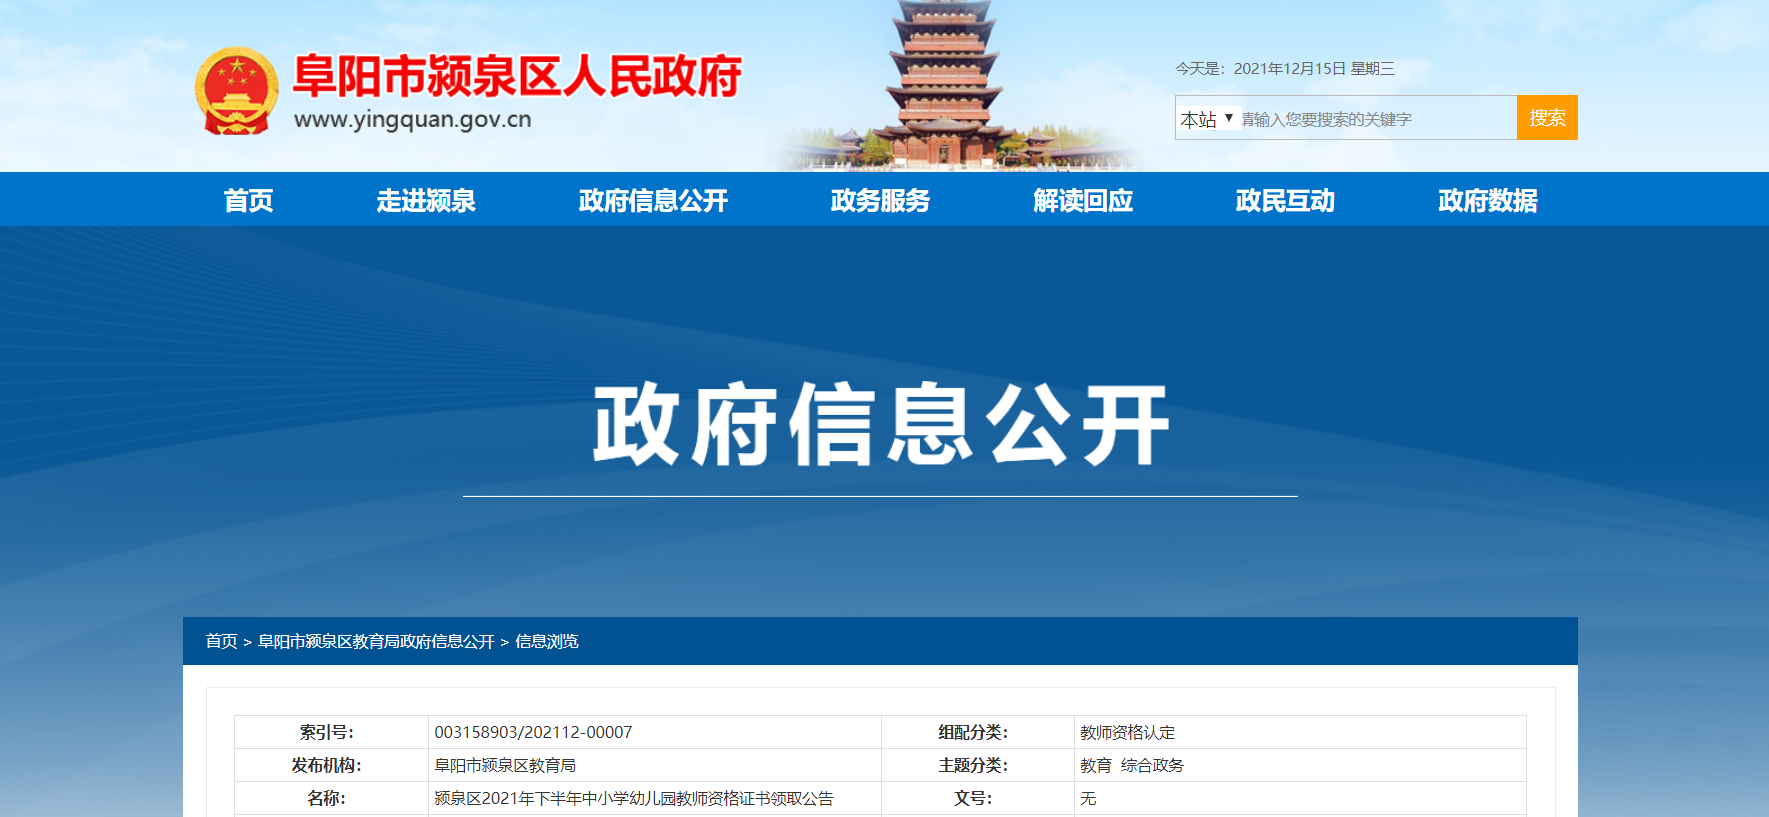Click the 文号 value 无
The width and height of the screenshot is (1769, 817).
(x=1088, y=798)
